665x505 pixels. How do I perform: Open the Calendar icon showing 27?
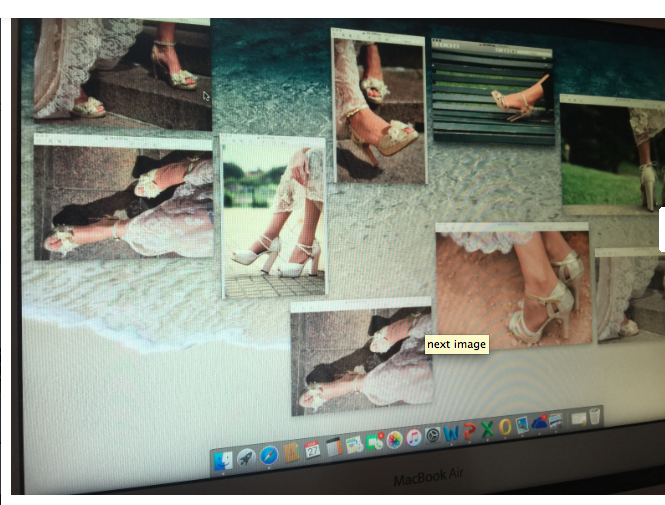313,450
